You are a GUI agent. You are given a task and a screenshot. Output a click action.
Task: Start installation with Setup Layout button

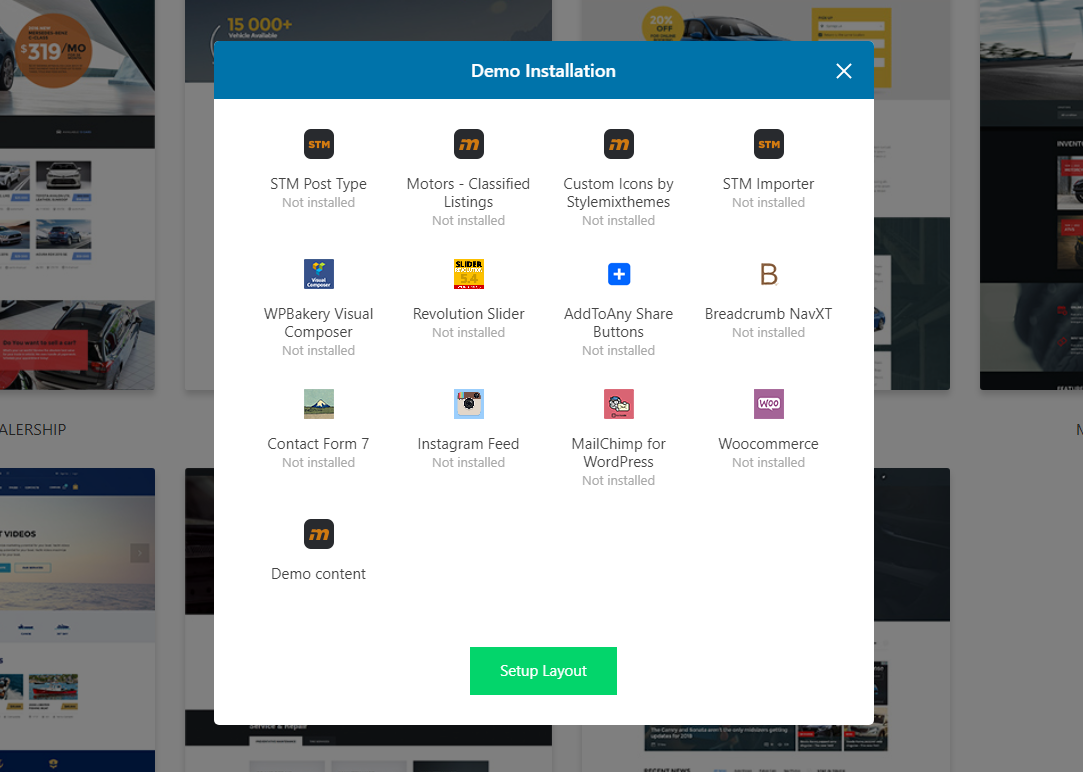(543, 670)
